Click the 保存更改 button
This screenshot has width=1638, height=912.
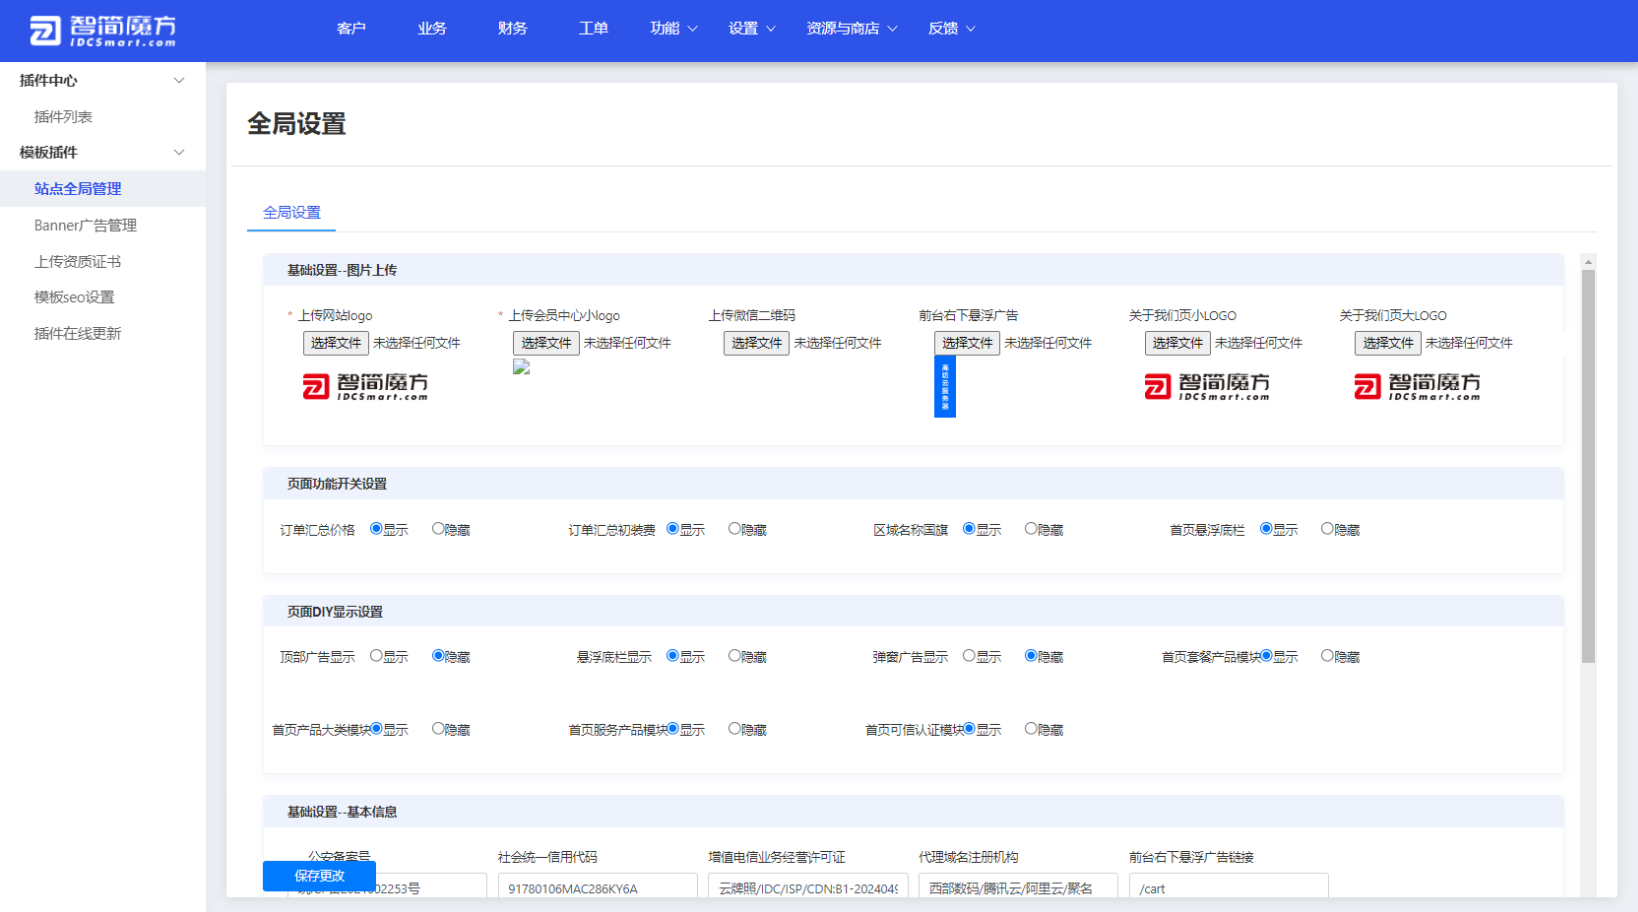(x=319, y=875)
